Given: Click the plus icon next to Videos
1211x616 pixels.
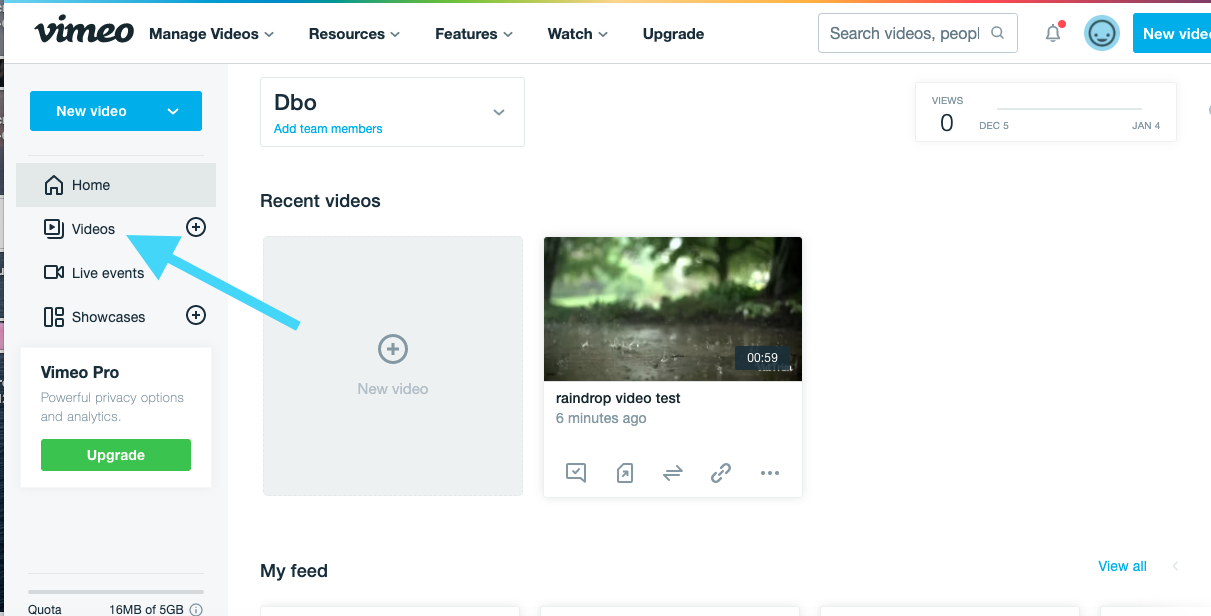Looking at the screenshot, I should tap(196, 228).
